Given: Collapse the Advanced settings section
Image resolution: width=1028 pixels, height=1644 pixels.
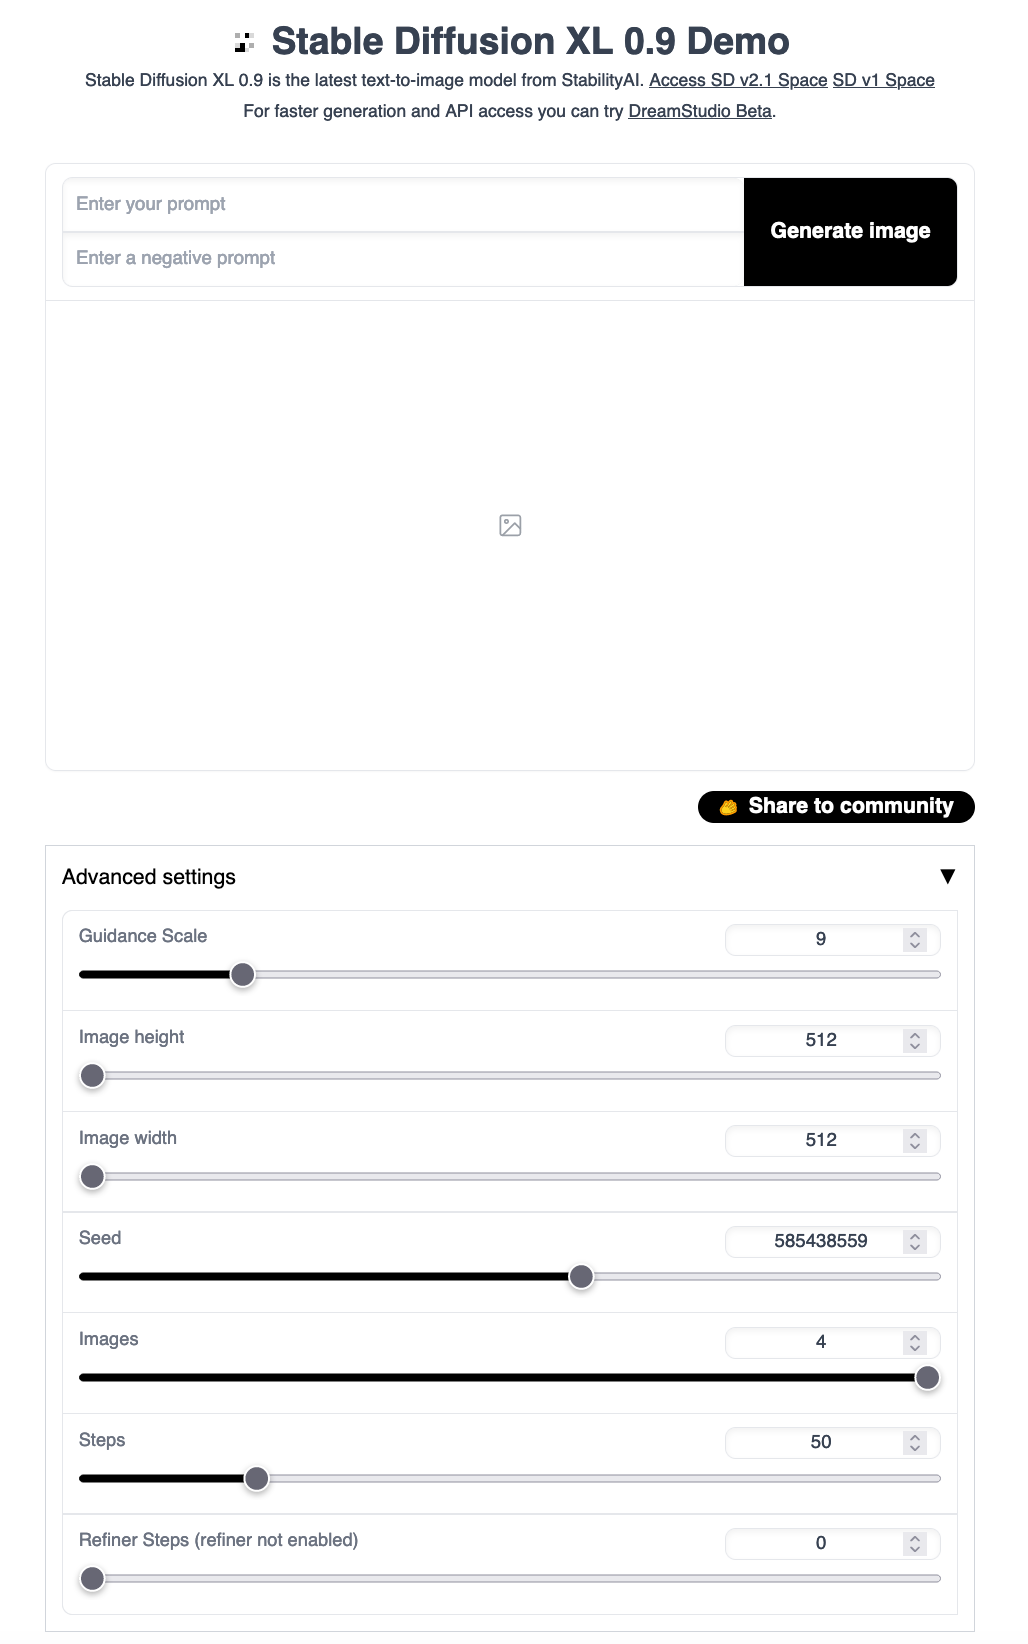Looking at the screenshot, I should (x=946, y=875).
